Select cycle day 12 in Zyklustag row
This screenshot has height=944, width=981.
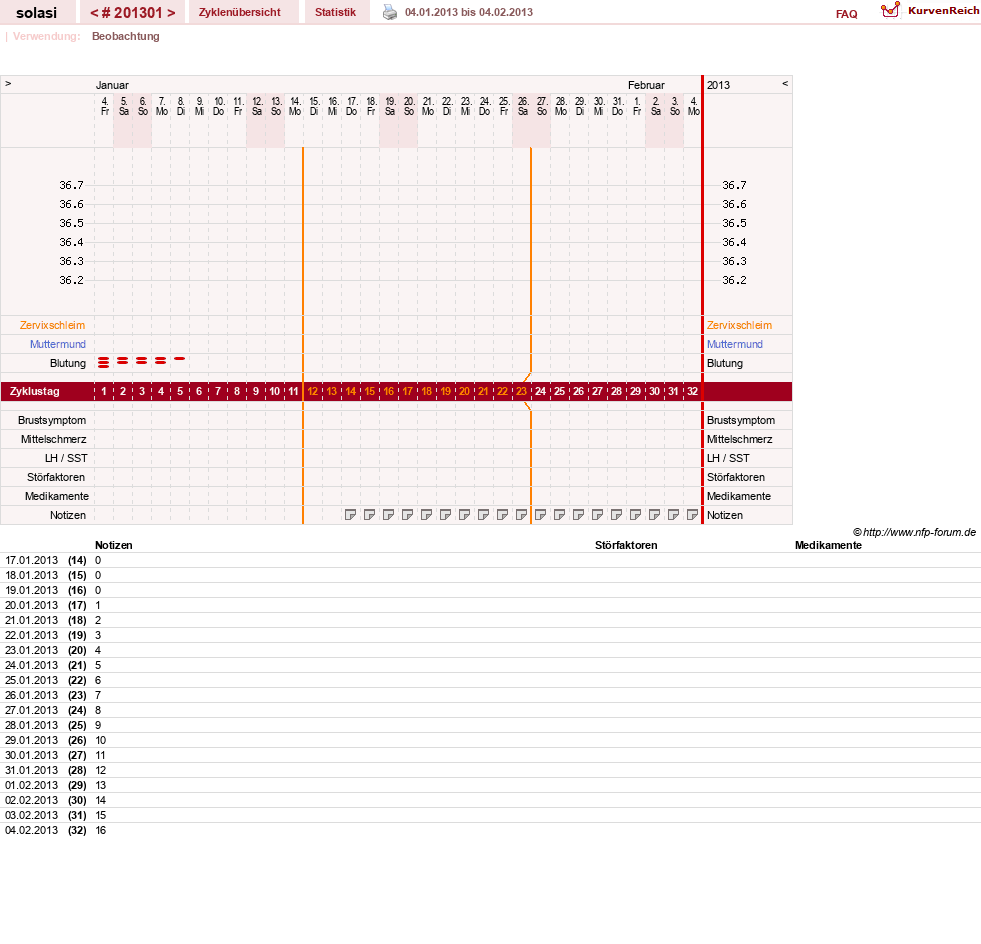(313, 391)
